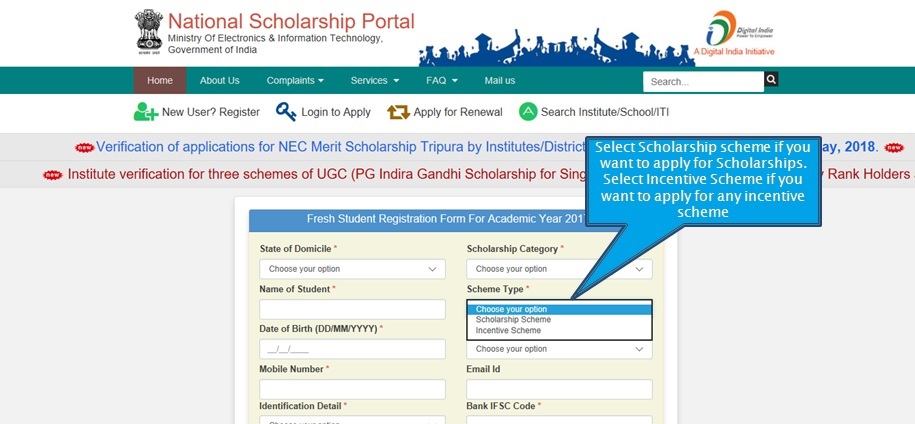
Task: Go to the Home tab
Action: point(160,80)
